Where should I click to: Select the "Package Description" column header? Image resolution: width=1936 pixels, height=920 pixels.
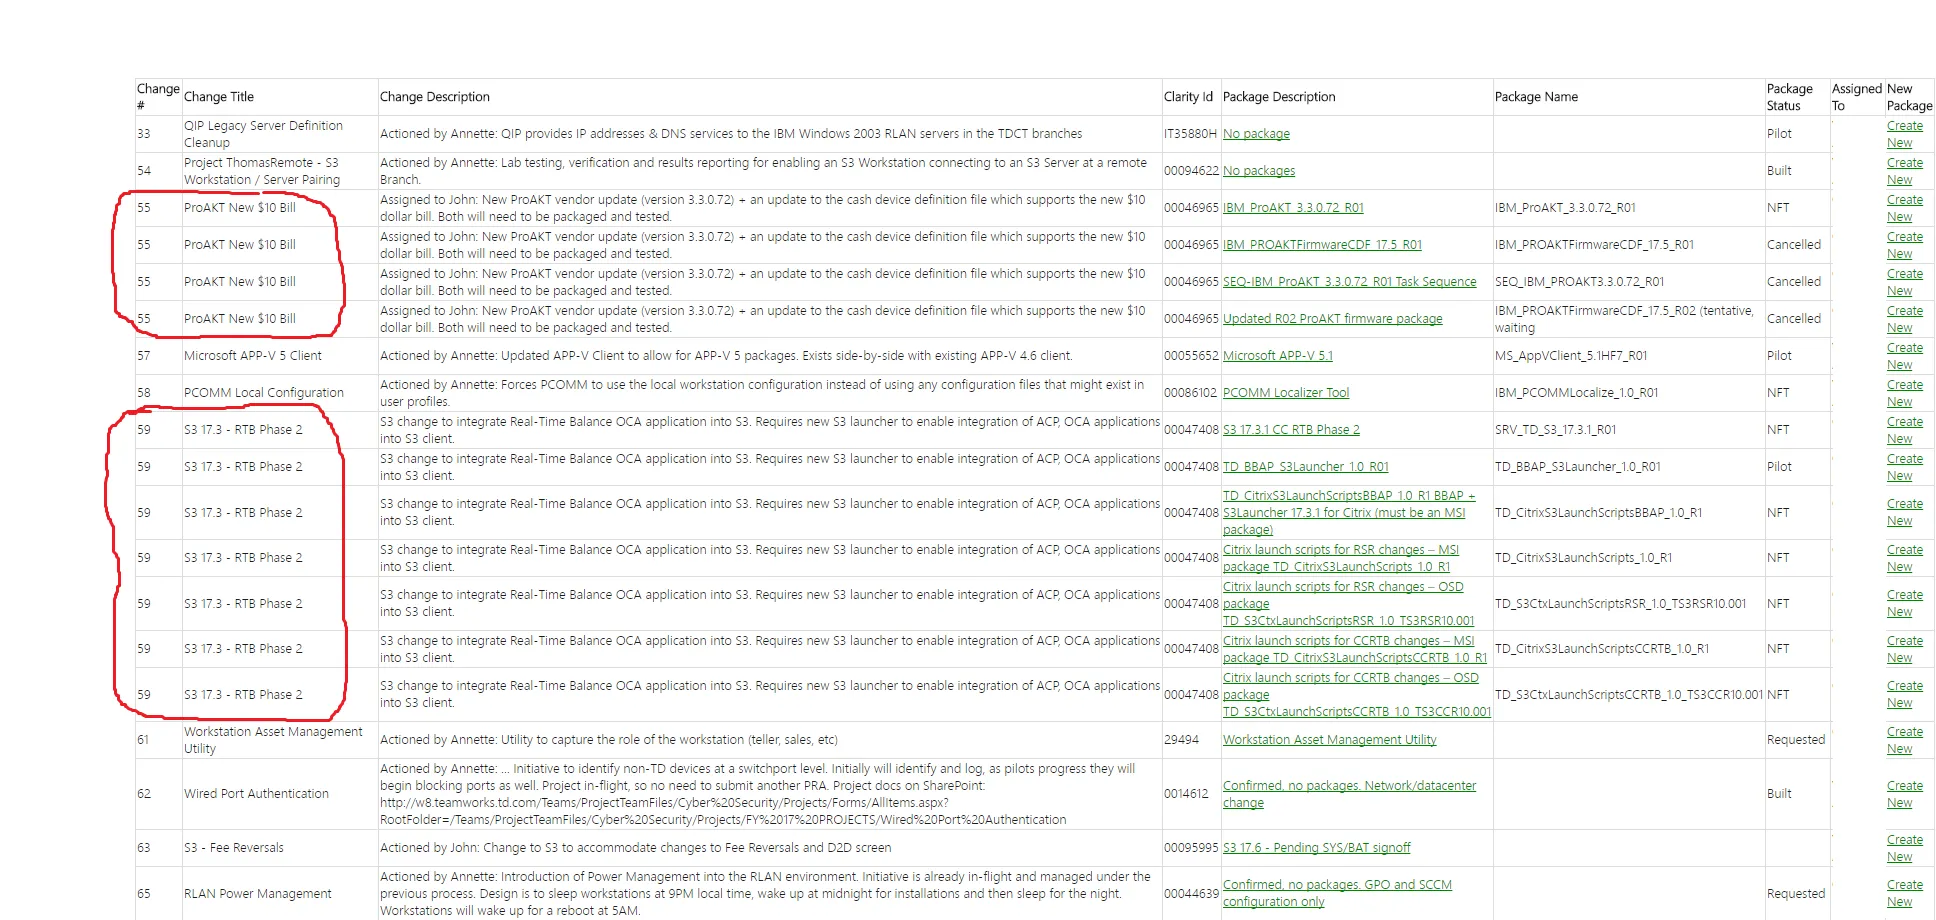[1279, 97]
